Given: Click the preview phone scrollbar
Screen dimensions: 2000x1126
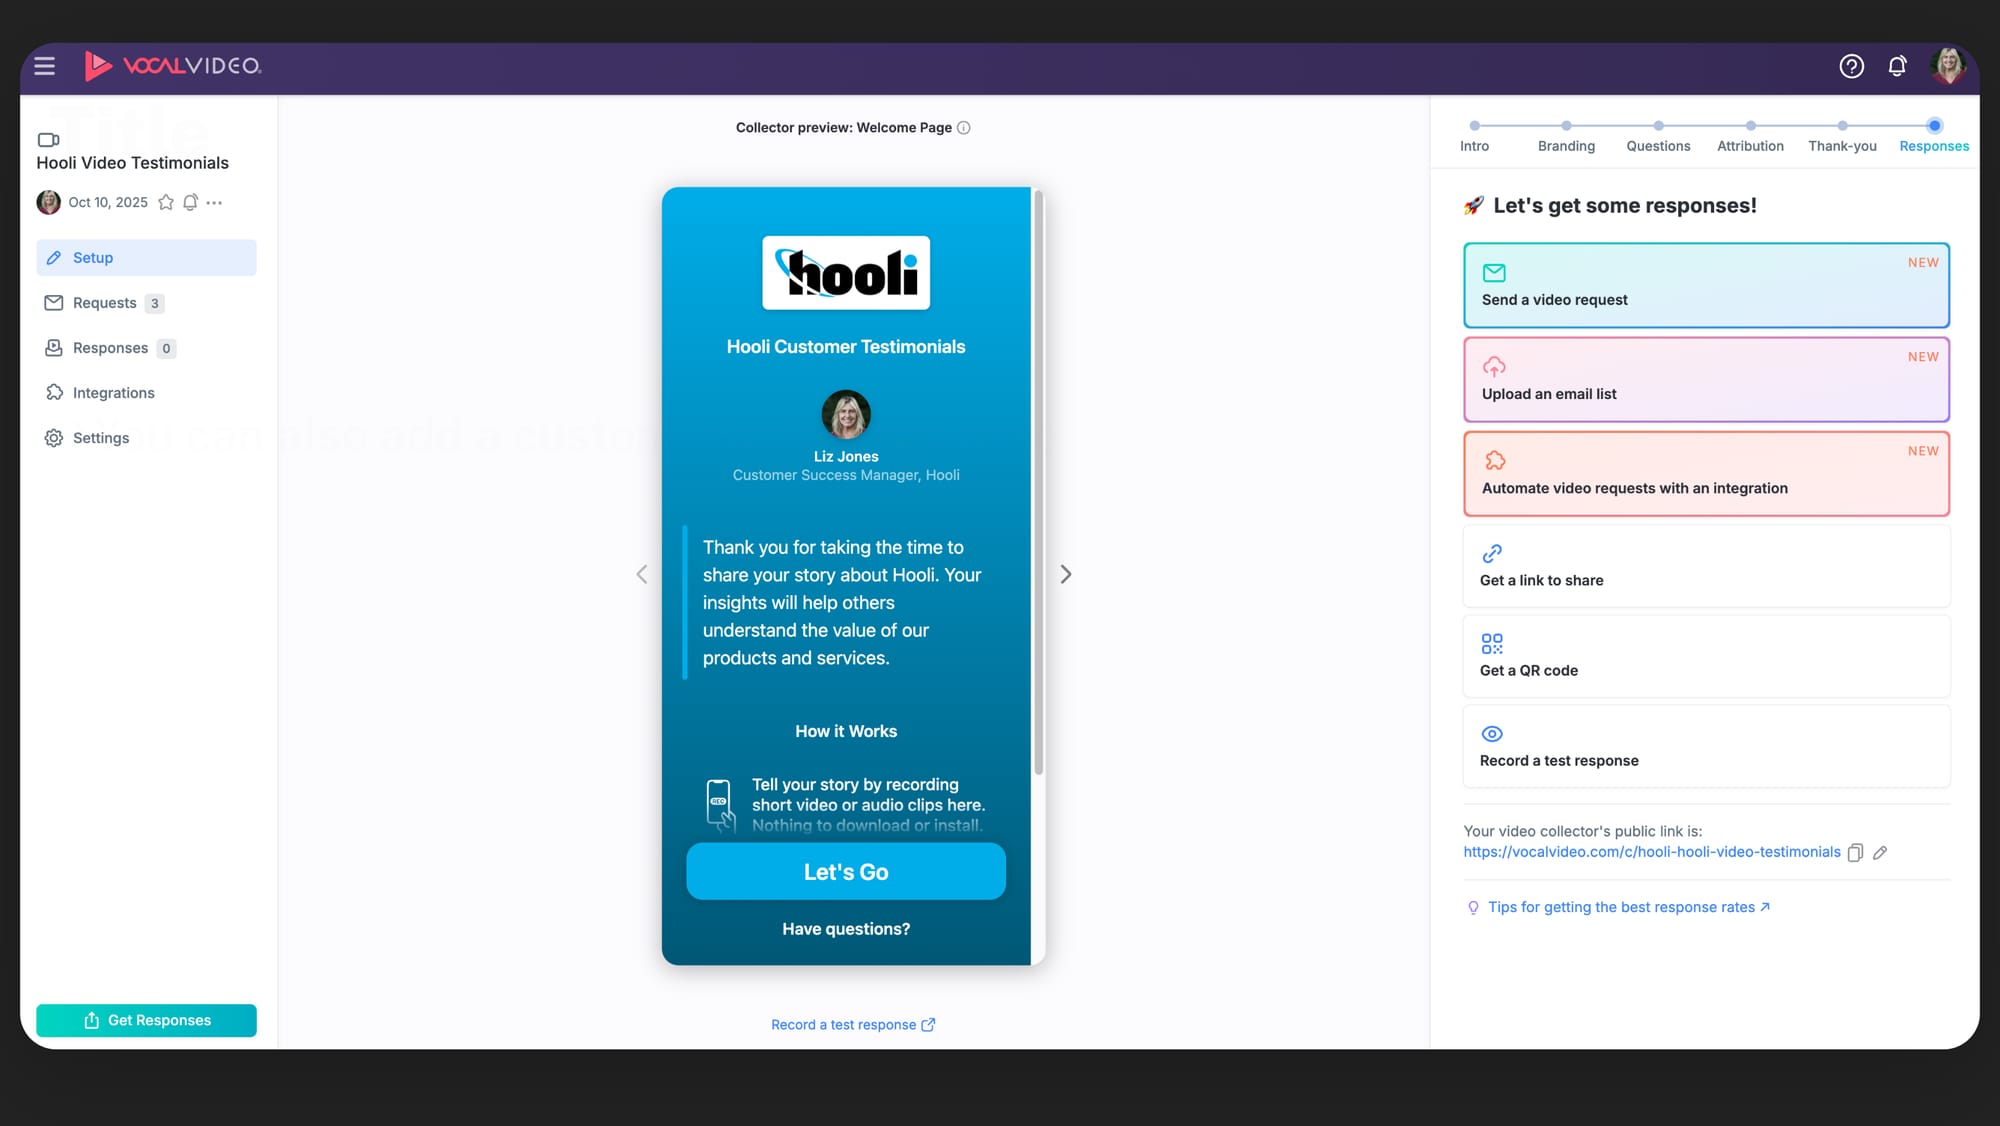Looking at the screenshot, I should [x=1039, y=480].
